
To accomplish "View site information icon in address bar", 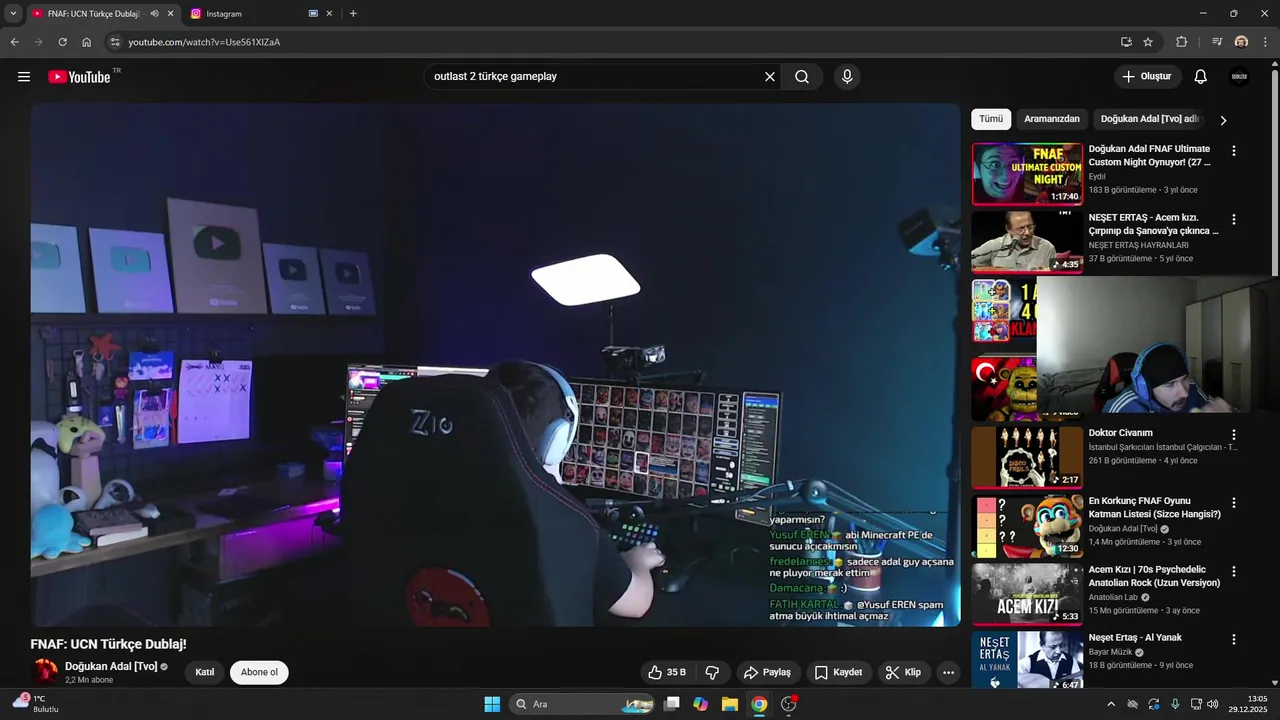I will (115, 42).
